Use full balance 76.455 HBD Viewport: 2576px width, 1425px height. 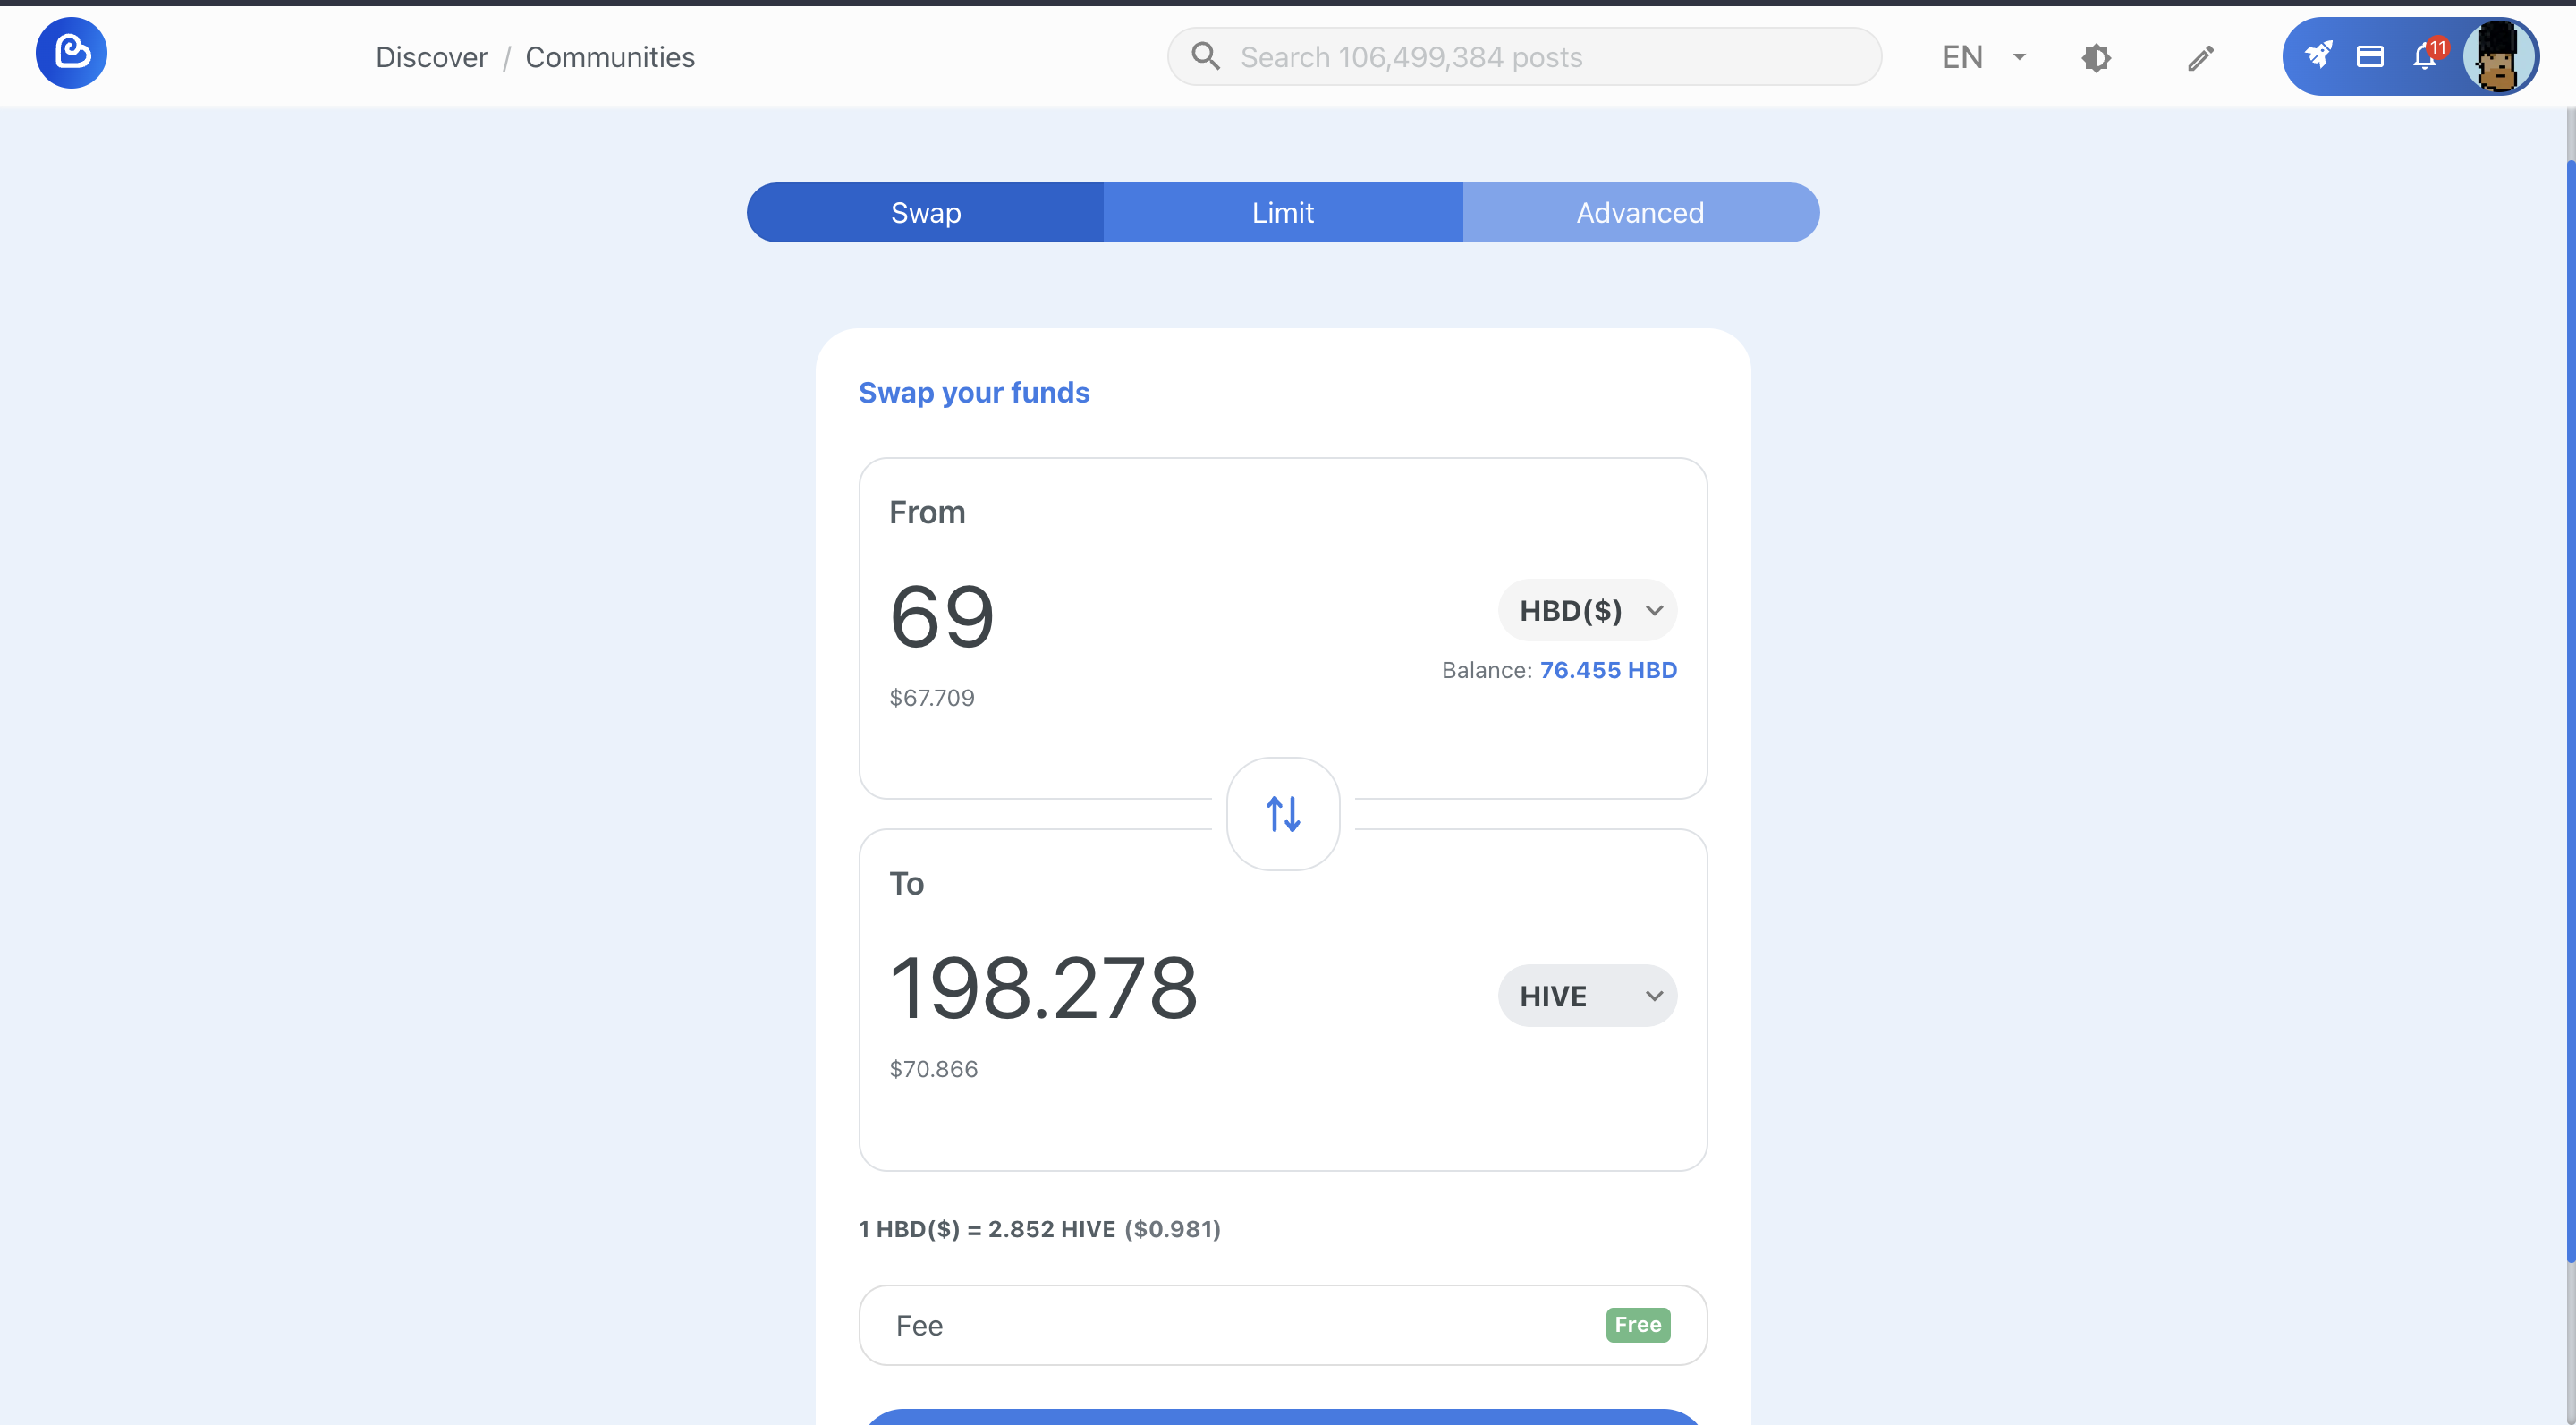pyautogui.click(x=1608, y=670)
